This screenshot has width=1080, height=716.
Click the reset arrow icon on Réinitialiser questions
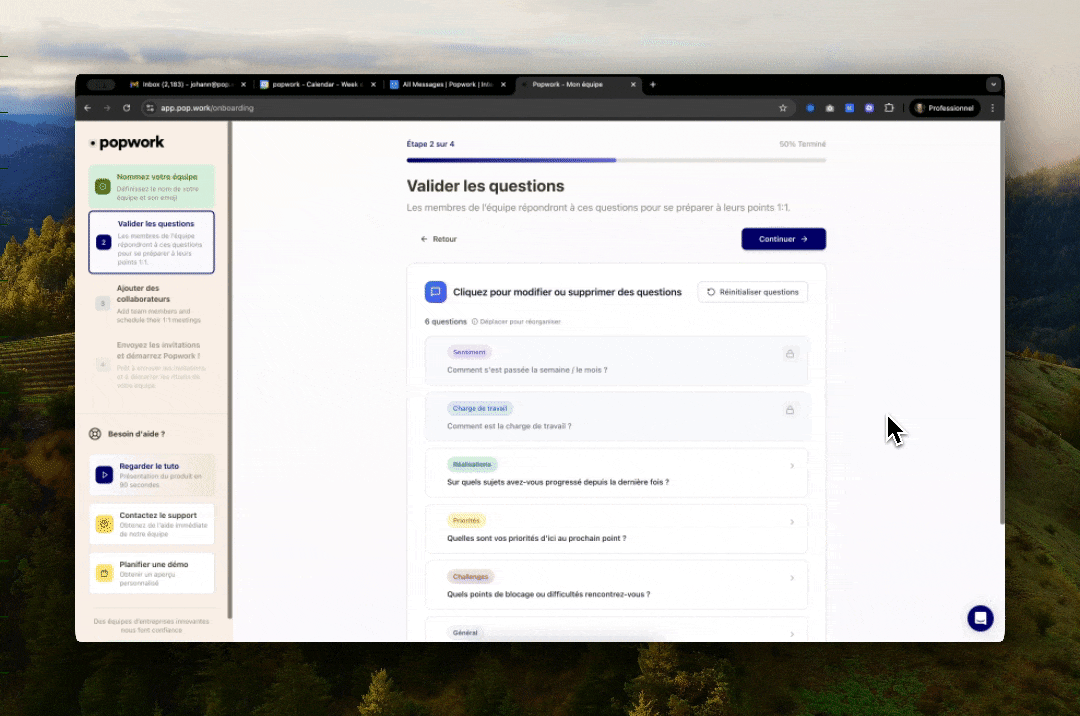pyautogui.click(x=709, y=291)
